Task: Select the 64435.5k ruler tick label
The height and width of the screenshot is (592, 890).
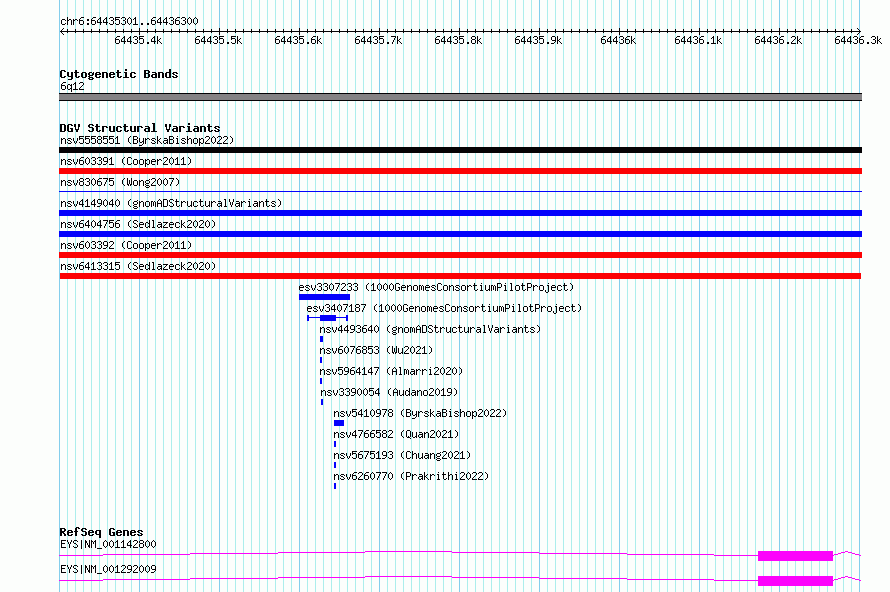Action: 218,40
